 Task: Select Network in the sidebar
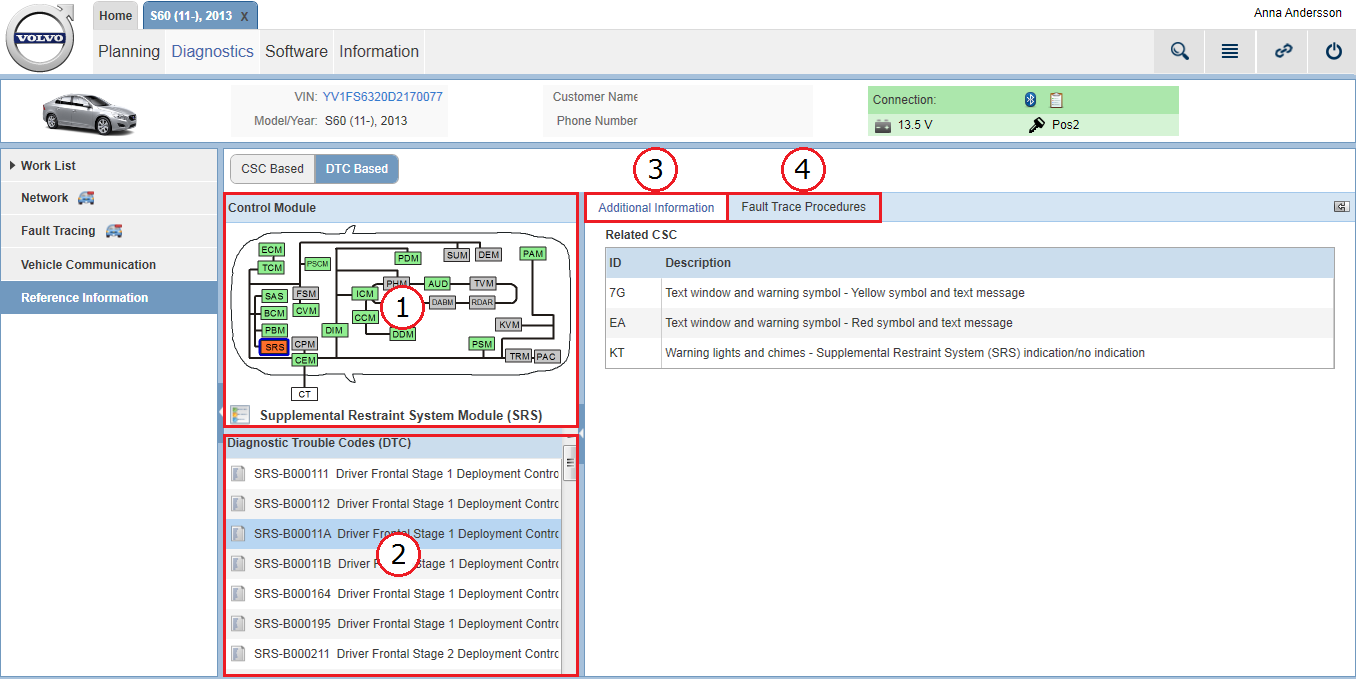pos(109,198)
